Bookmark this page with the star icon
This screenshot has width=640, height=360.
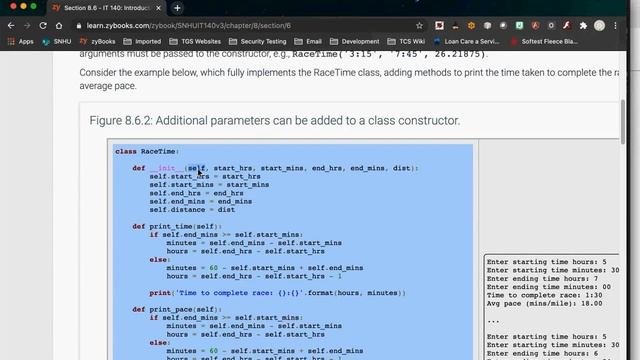point(419,25)
